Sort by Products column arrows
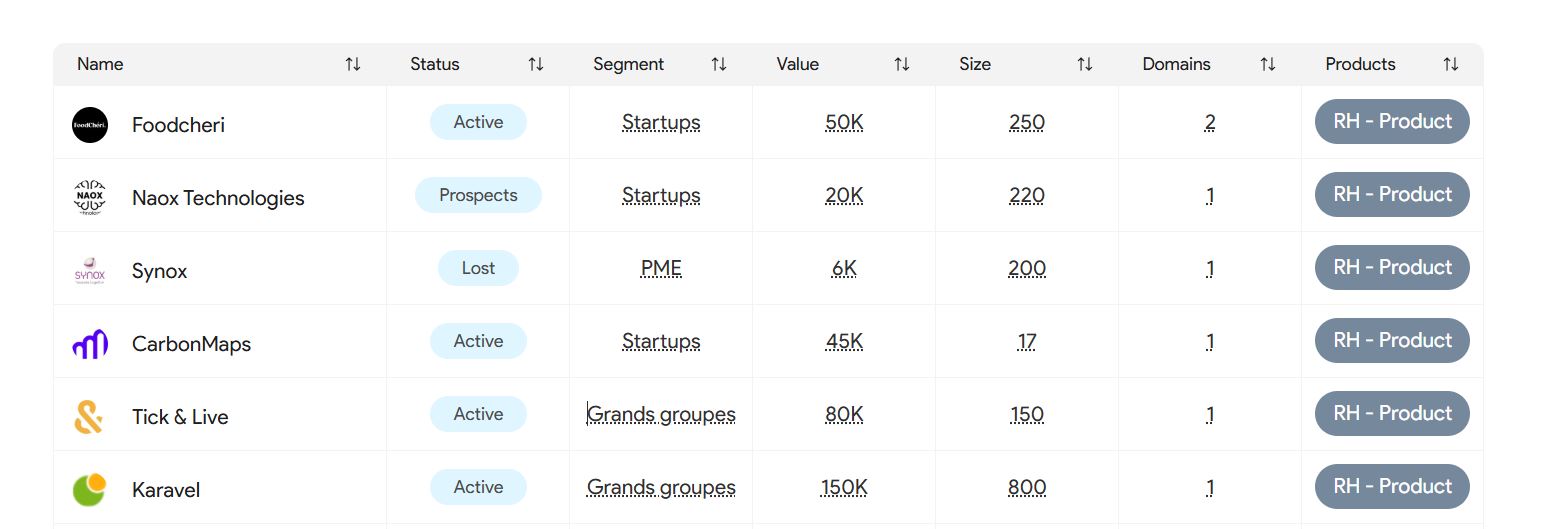This screenshot has height=529, width=1557. click(x=1451, y=64)
